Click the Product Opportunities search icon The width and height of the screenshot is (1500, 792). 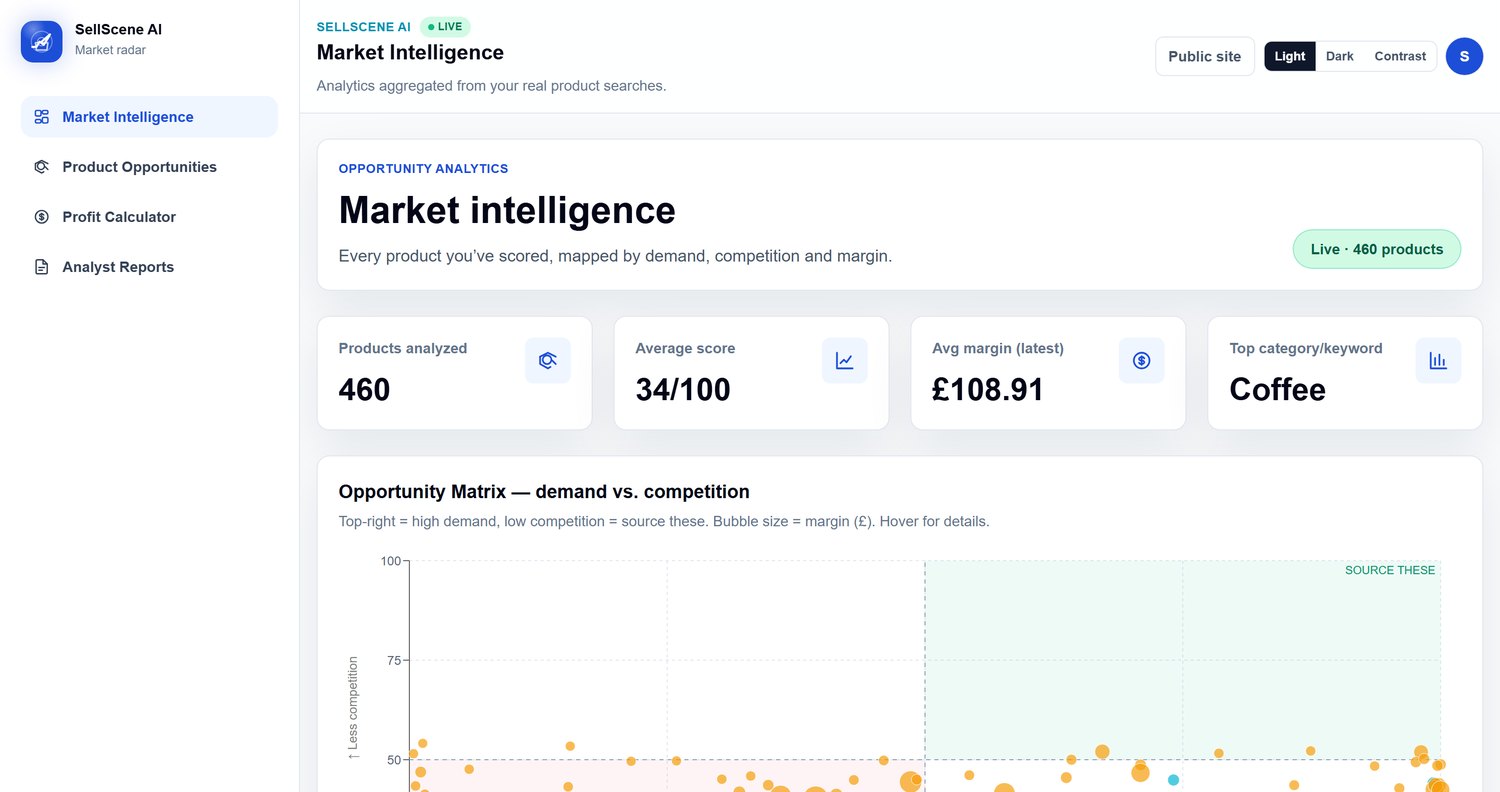click(x=41, y=167)
